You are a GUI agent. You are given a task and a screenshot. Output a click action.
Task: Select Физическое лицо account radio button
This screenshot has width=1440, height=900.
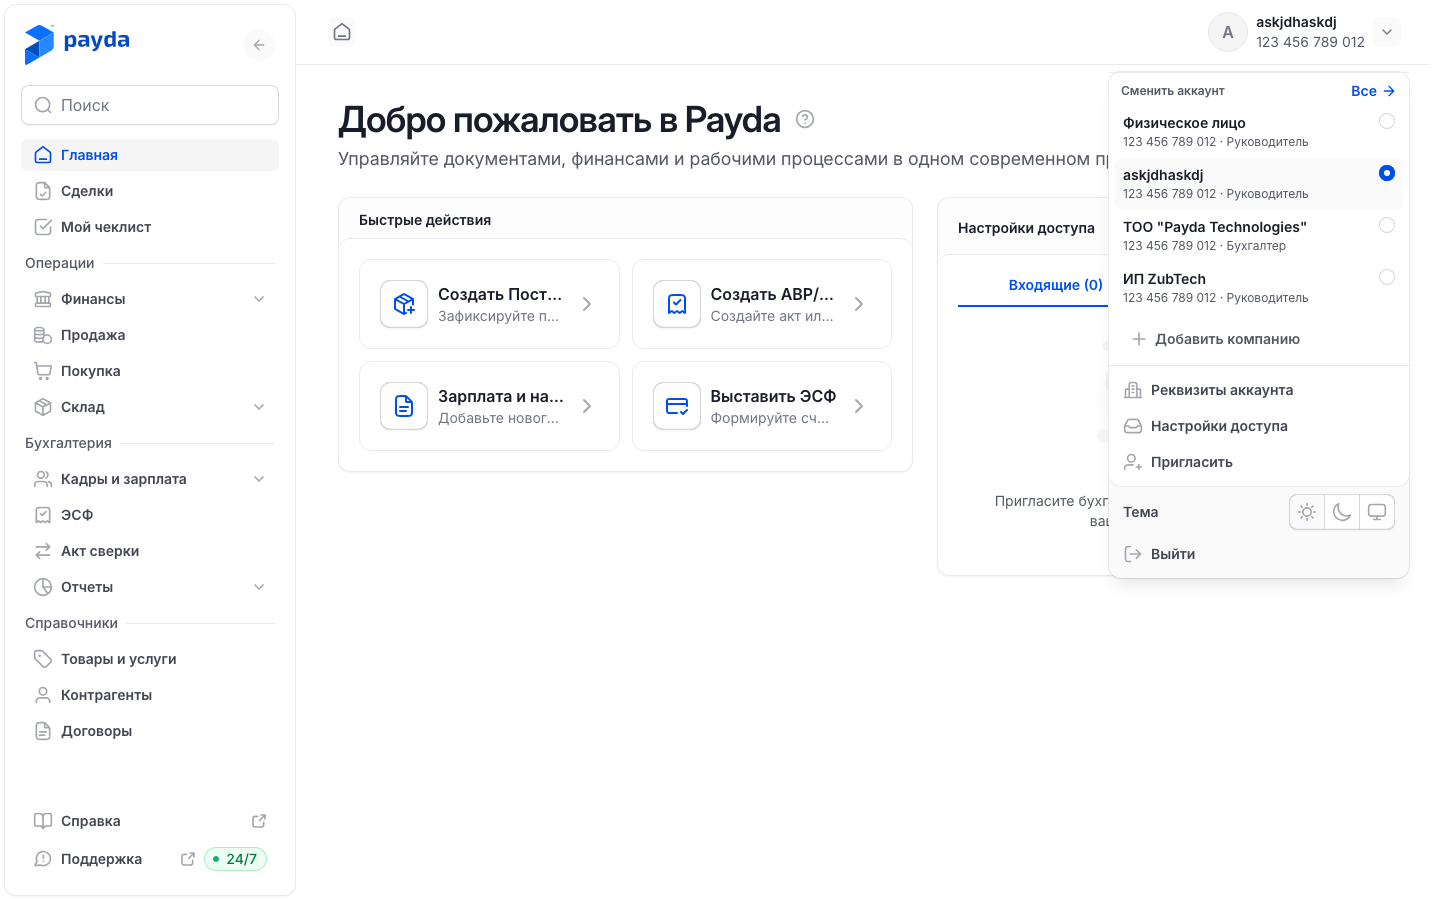pos(1387,121)
